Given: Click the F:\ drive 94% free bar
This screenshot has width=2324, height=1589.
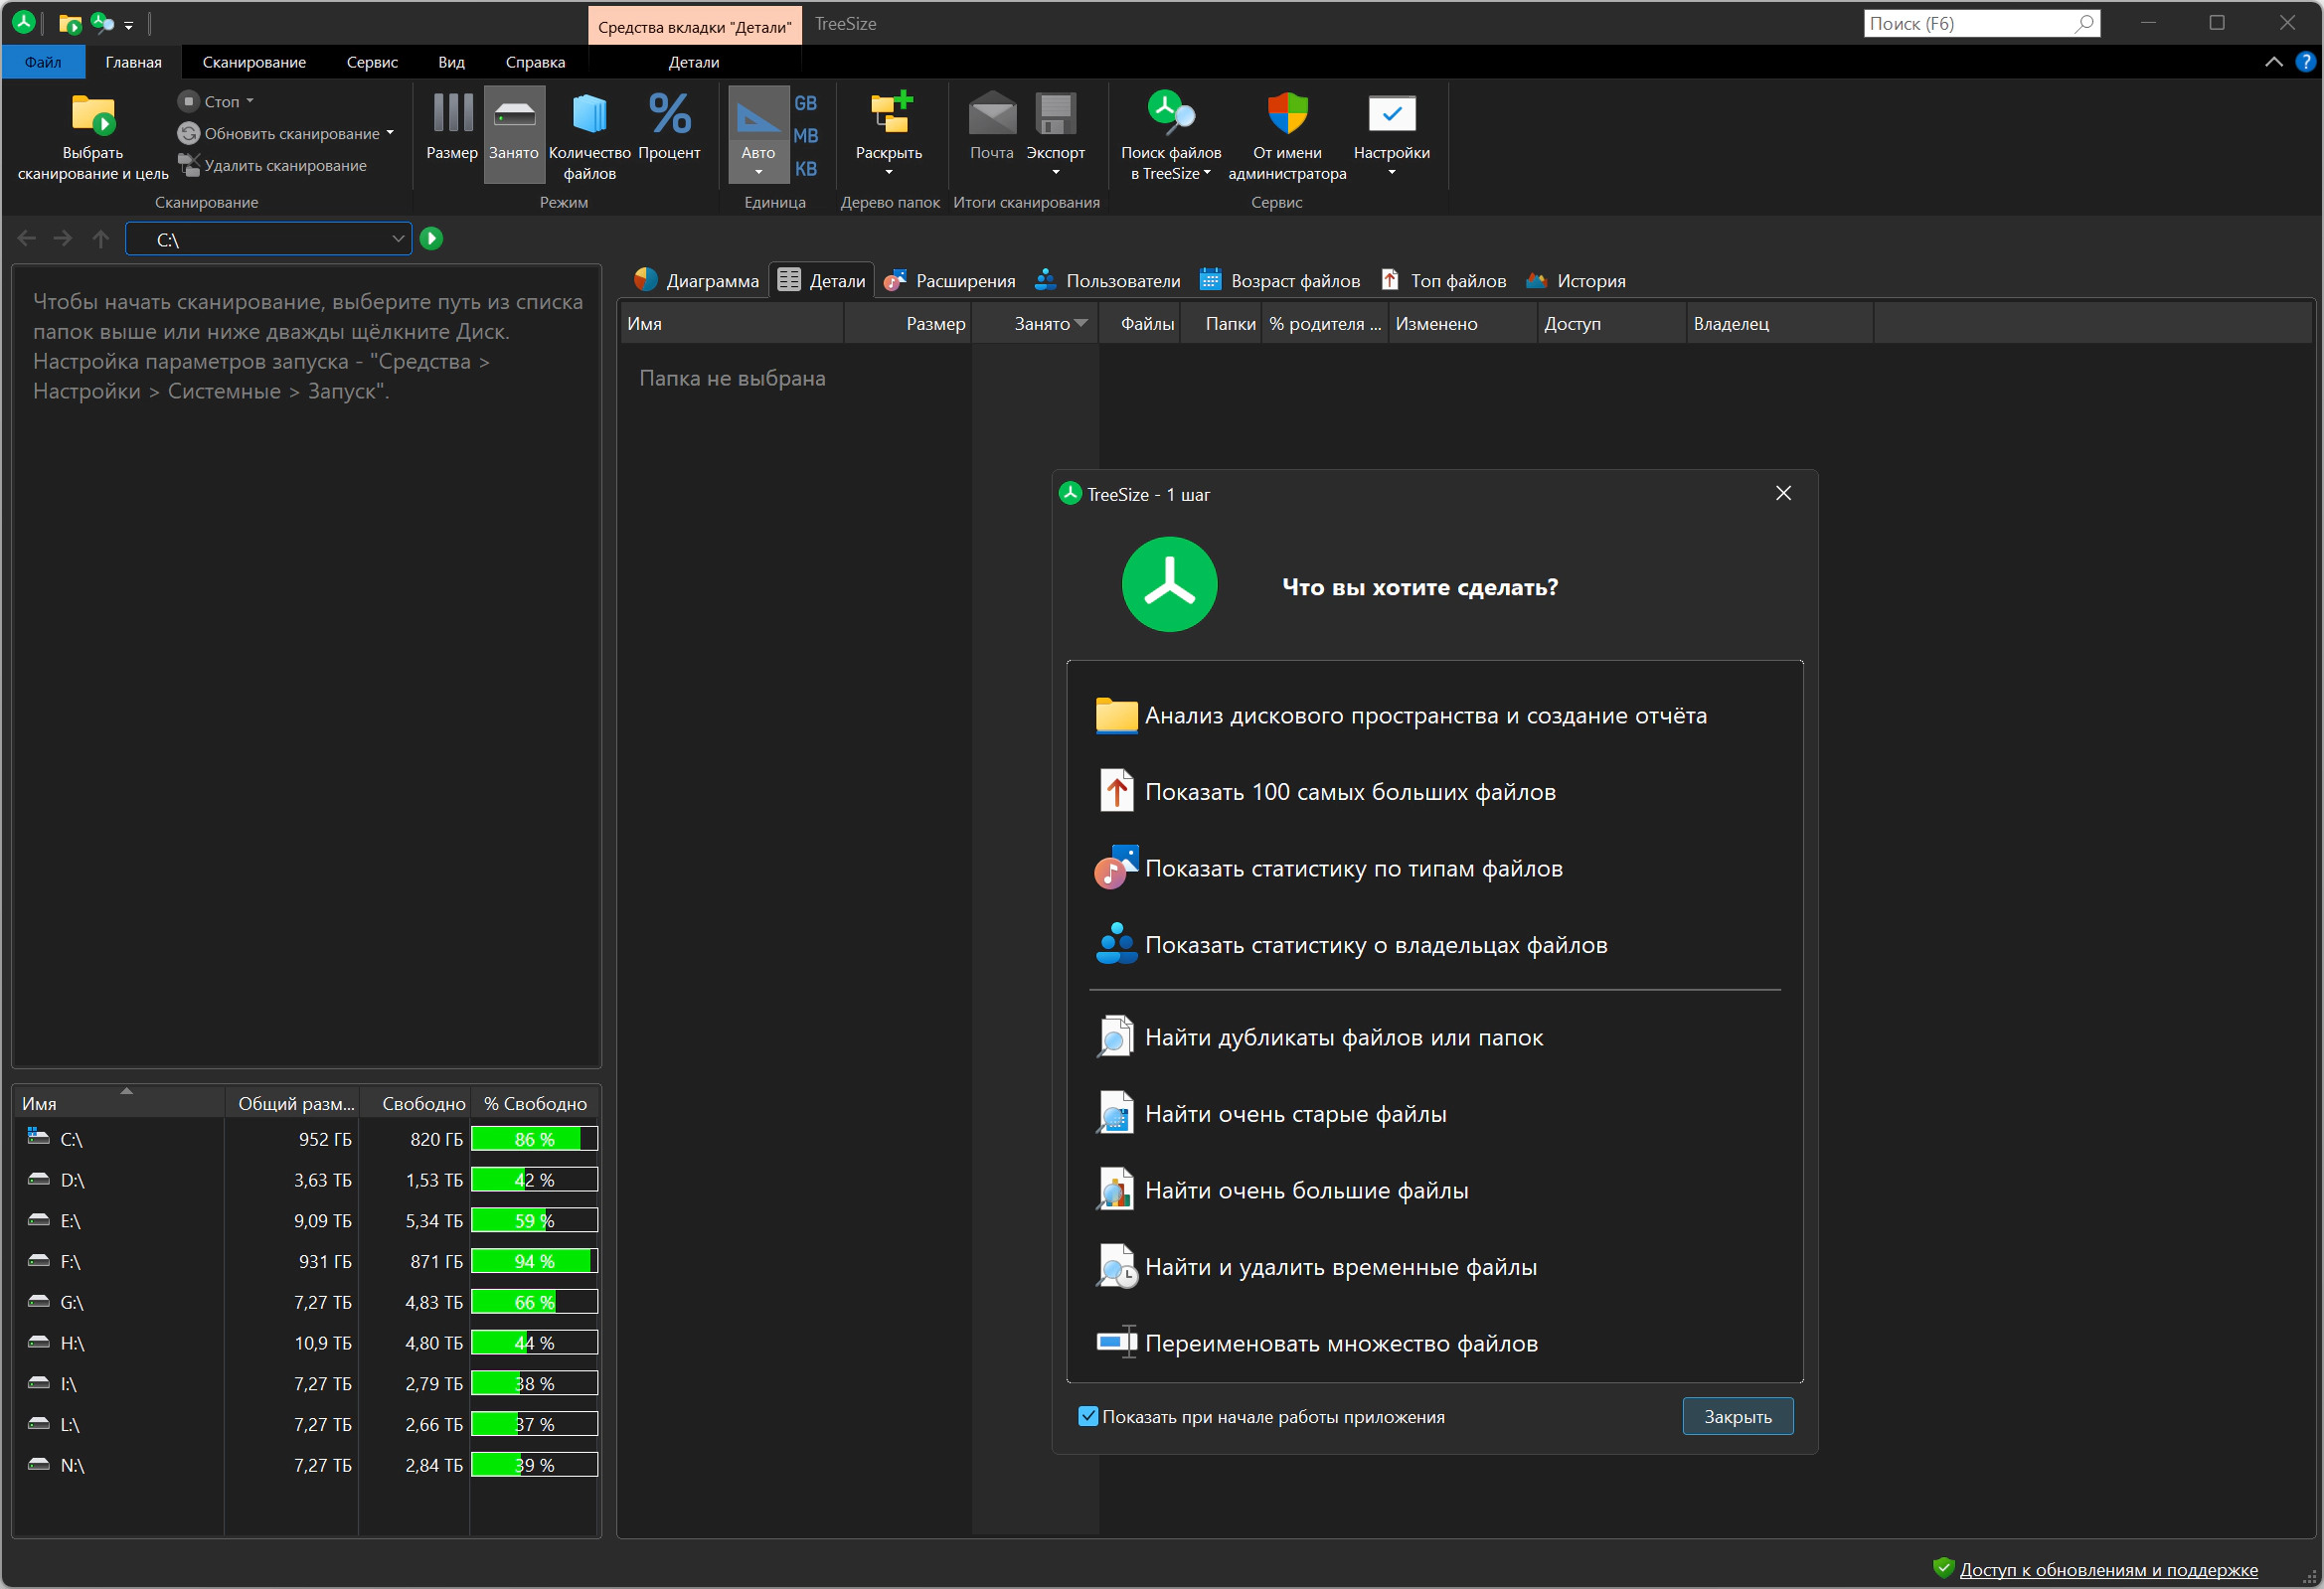Looking at the screenshot, I should coord(534,1261).
